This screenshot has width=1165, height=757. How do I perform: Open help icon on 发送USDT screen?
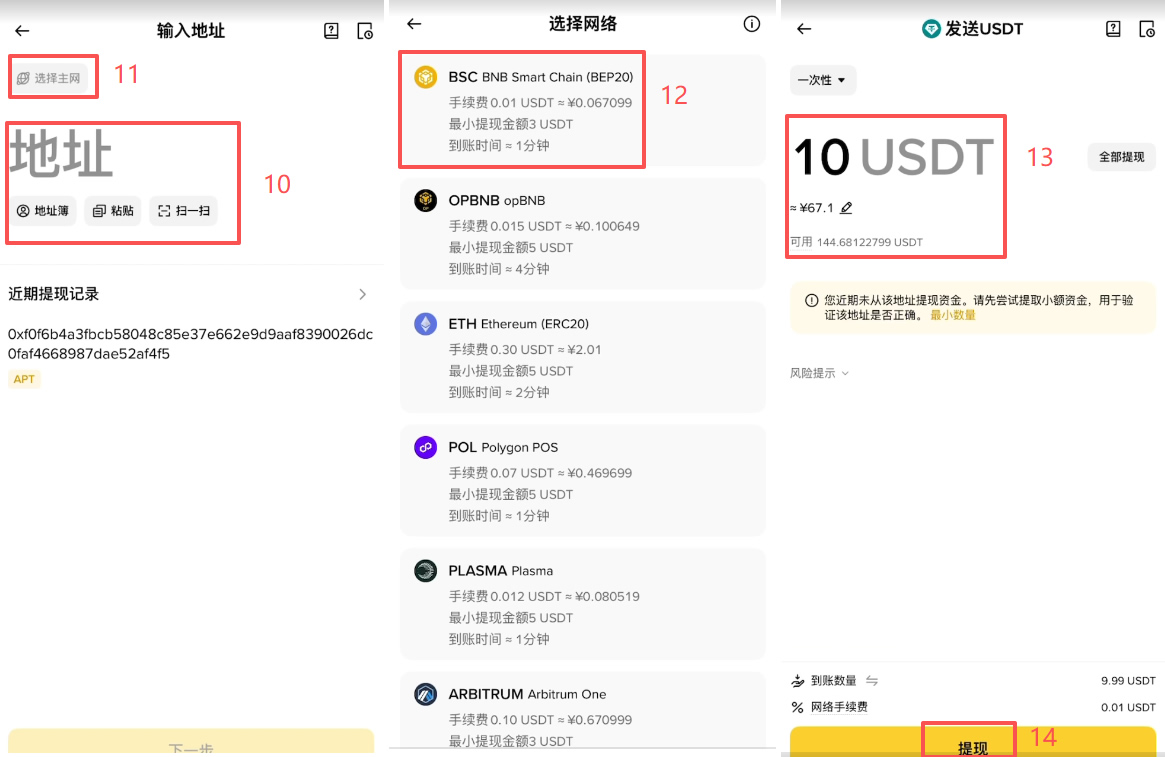click(1113, 29)
